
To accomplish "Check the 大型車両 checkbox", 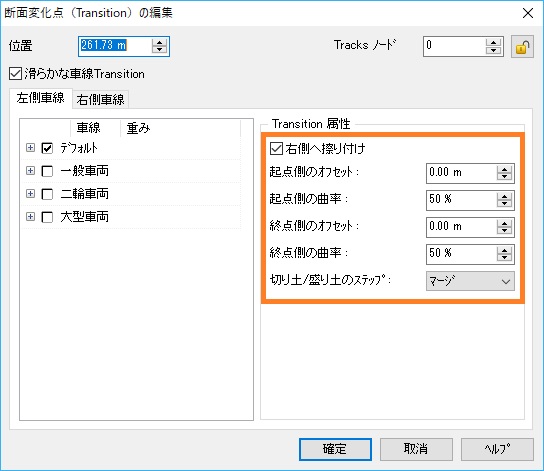I will 47,217.
